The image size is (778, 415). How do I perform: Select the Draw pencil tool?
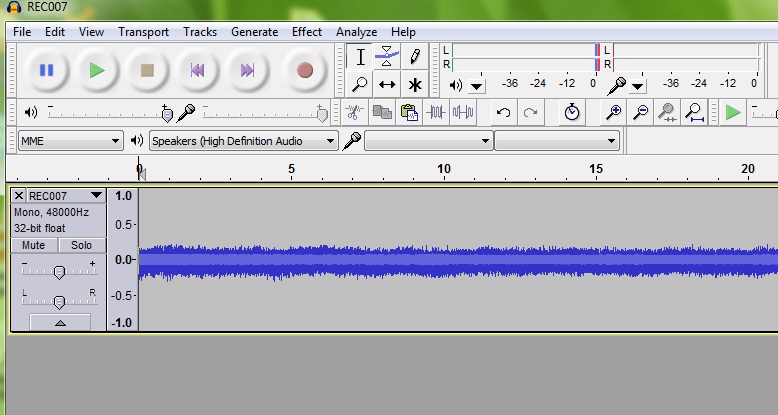tap(414, 57)
